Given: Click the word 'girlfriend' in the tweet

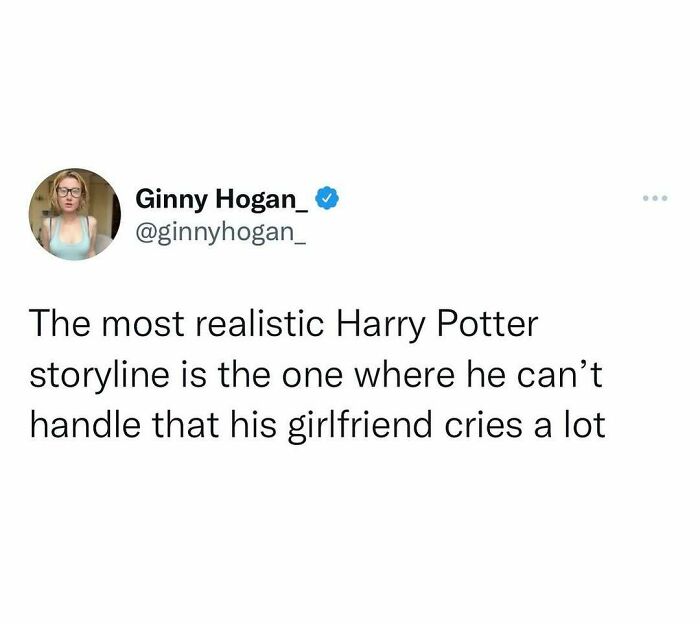Looking at the screenshot, I should pyautogui.click(x=359, y=425).
